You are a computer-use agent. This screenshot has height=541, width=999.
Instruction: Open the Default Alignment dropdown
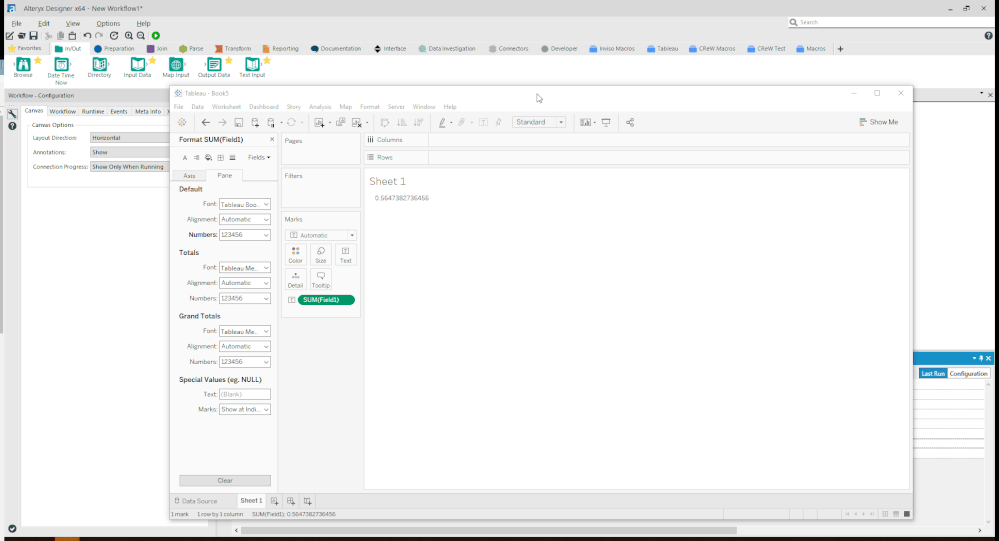pyautogui.click(x=245, y=220)
